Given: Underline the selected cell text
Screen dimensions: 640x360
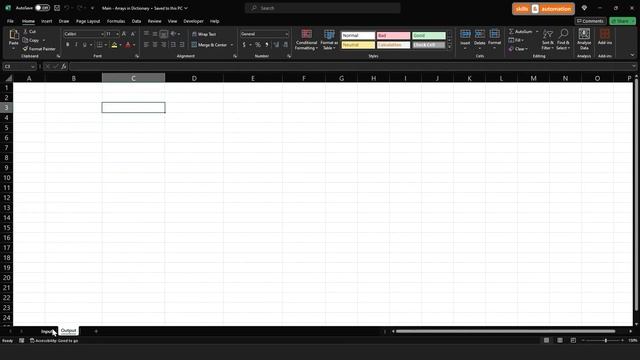Looking at the screenshot, I should [x=84, y=45].
